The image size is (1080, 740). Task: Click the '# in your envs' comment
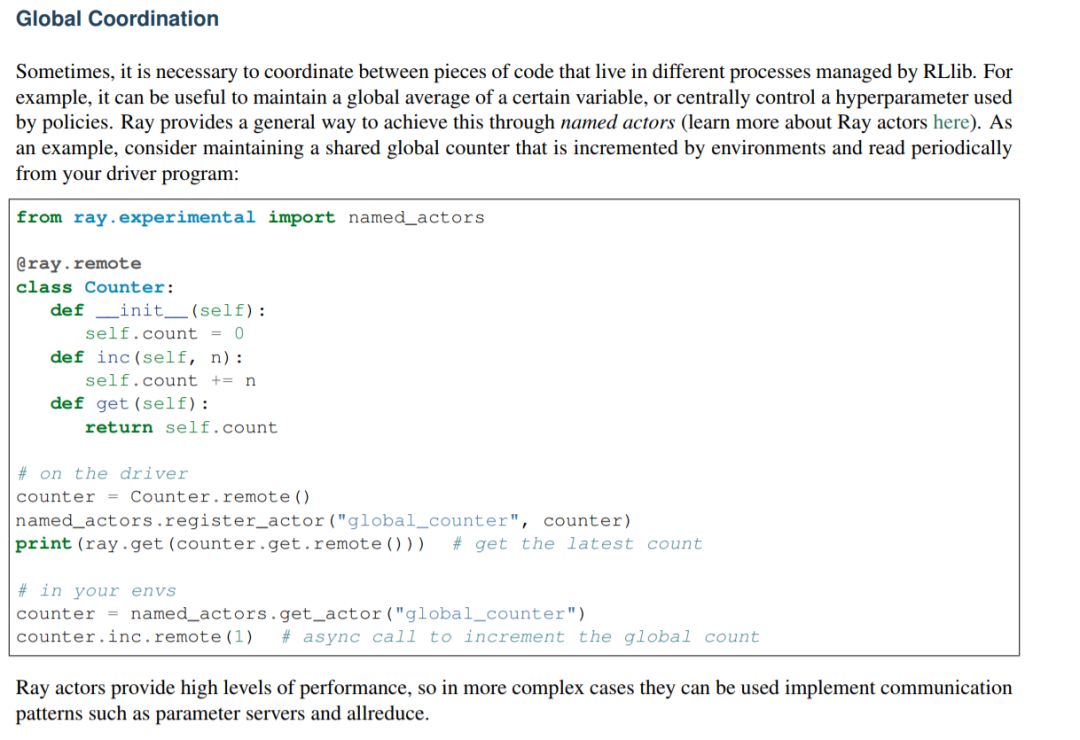click(96, 591)
